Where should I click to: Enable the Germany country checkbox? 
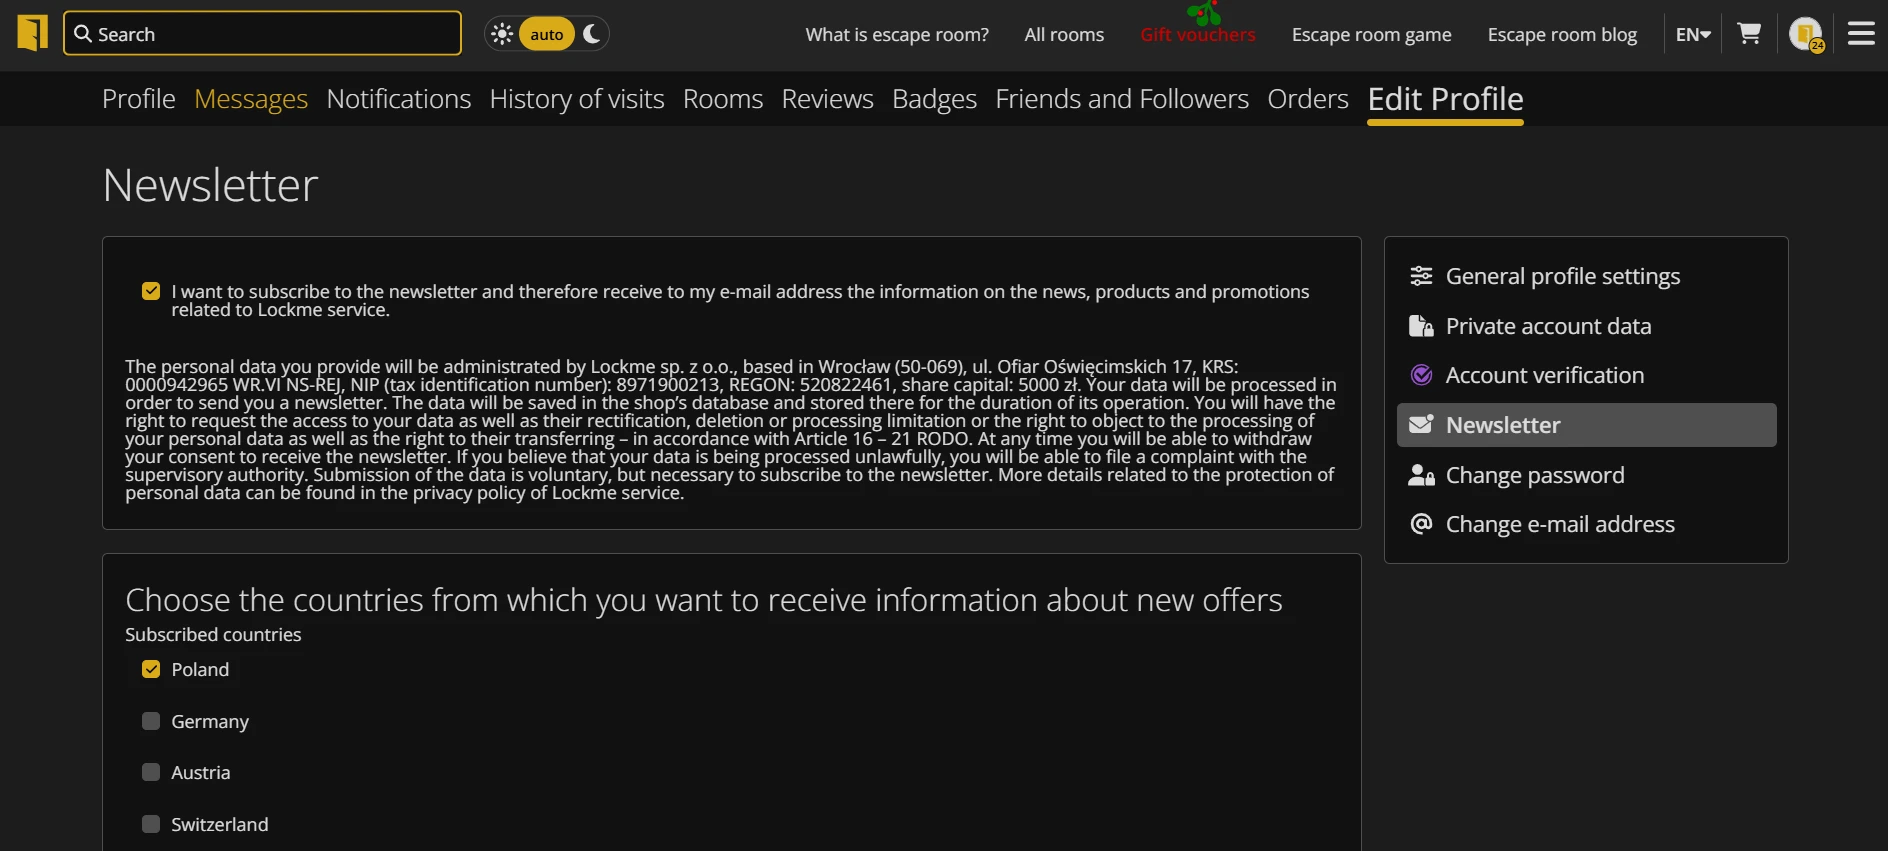point(151,721)
